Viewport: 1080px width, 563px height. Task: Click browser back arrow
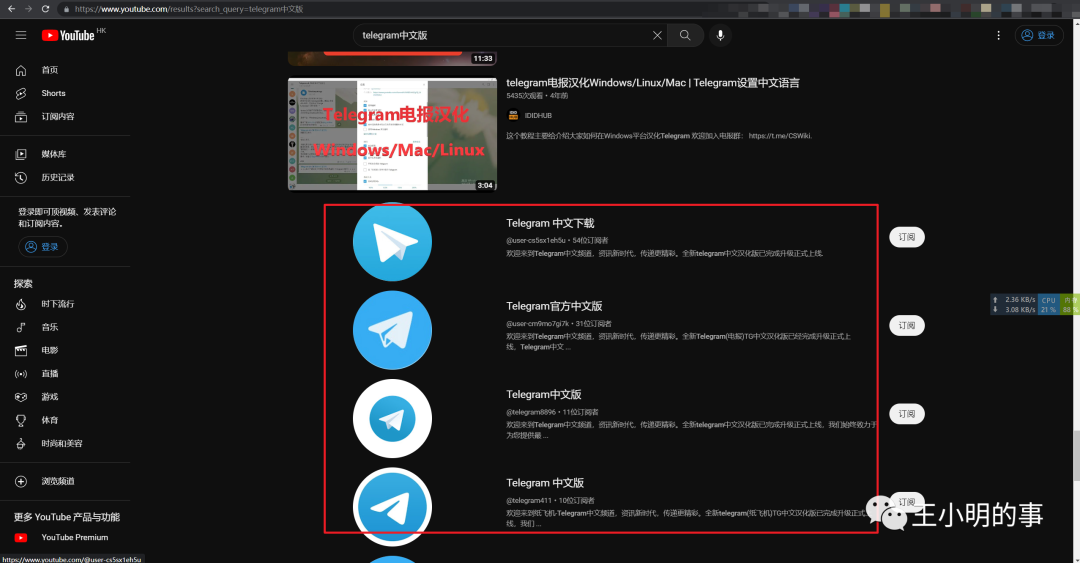[11, 9]
